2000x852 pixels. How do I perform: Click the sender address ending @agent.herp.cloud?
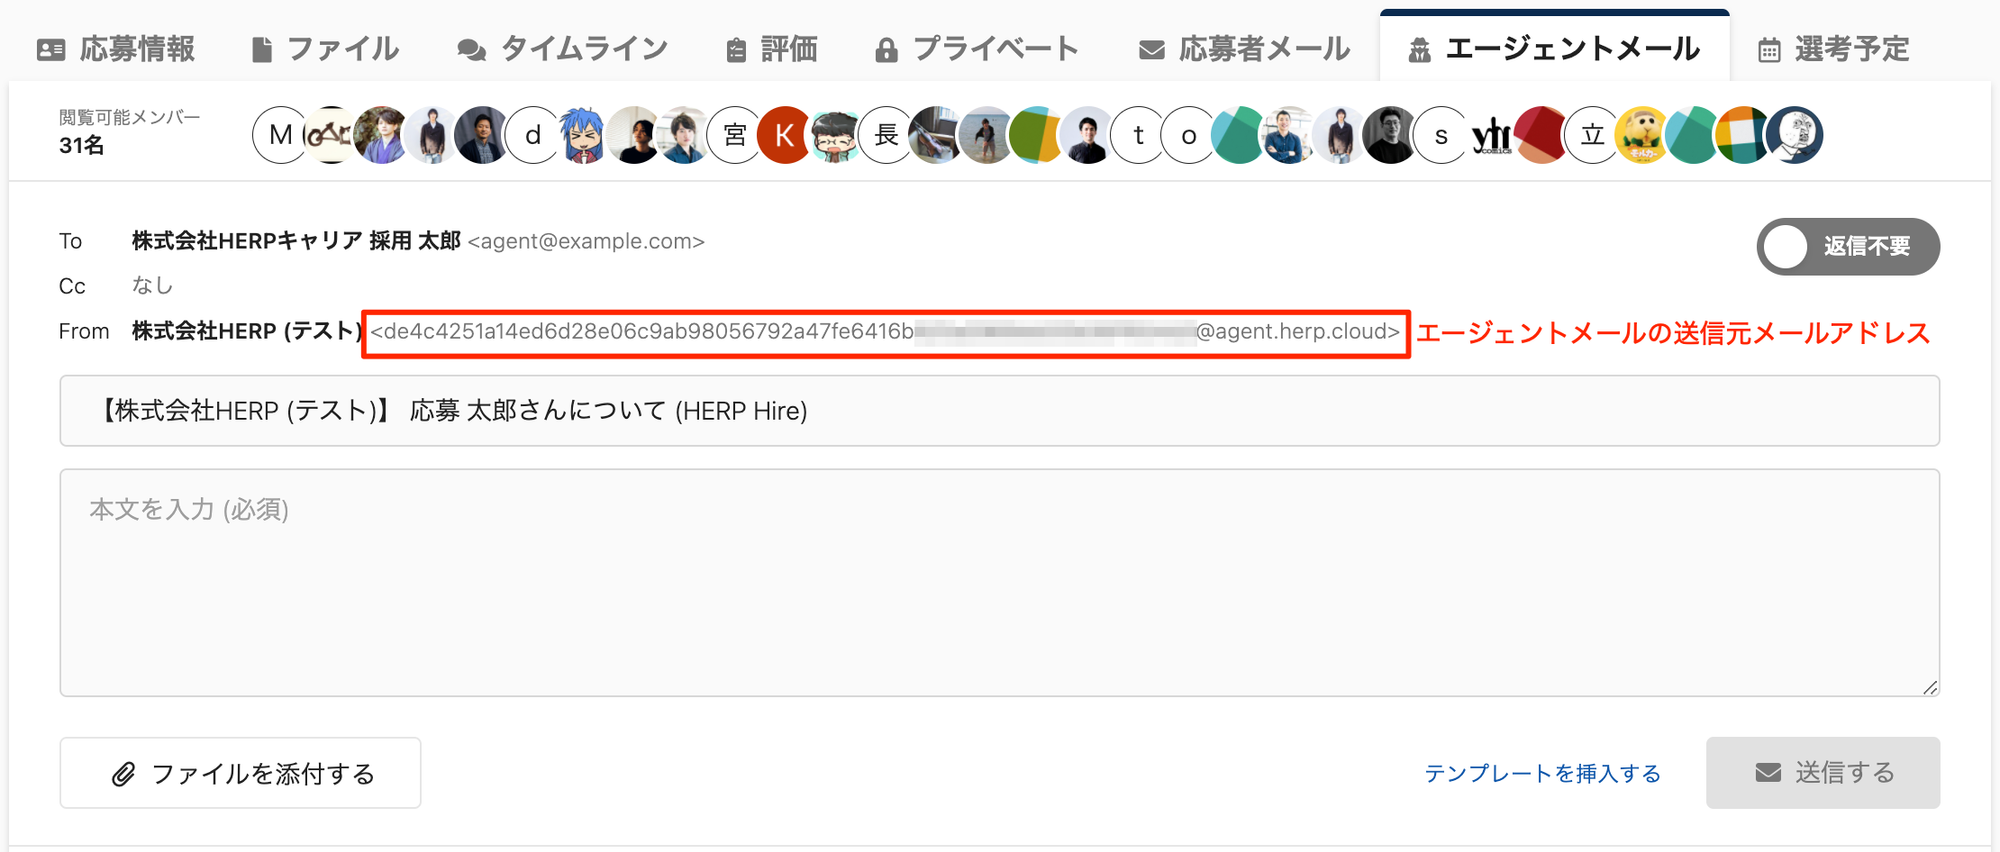(886, 332)
